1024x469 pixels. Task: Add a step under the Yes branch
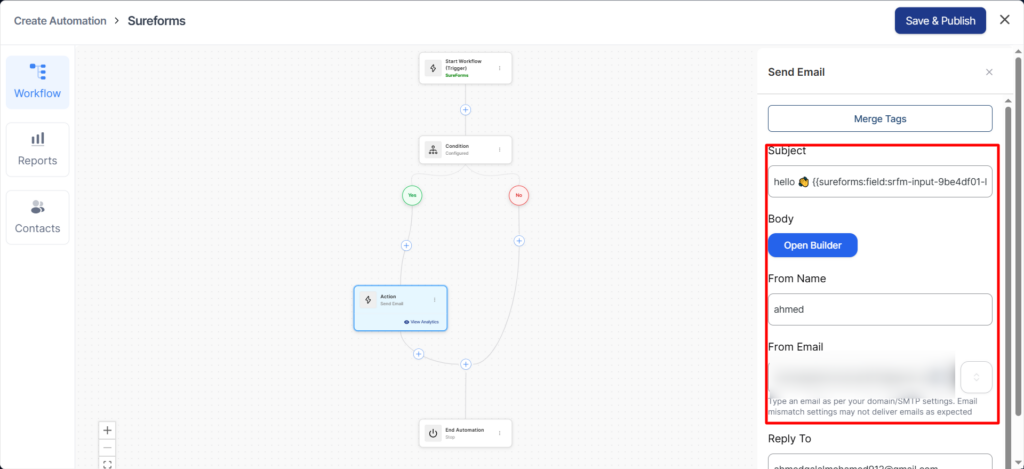coord(406,245)
